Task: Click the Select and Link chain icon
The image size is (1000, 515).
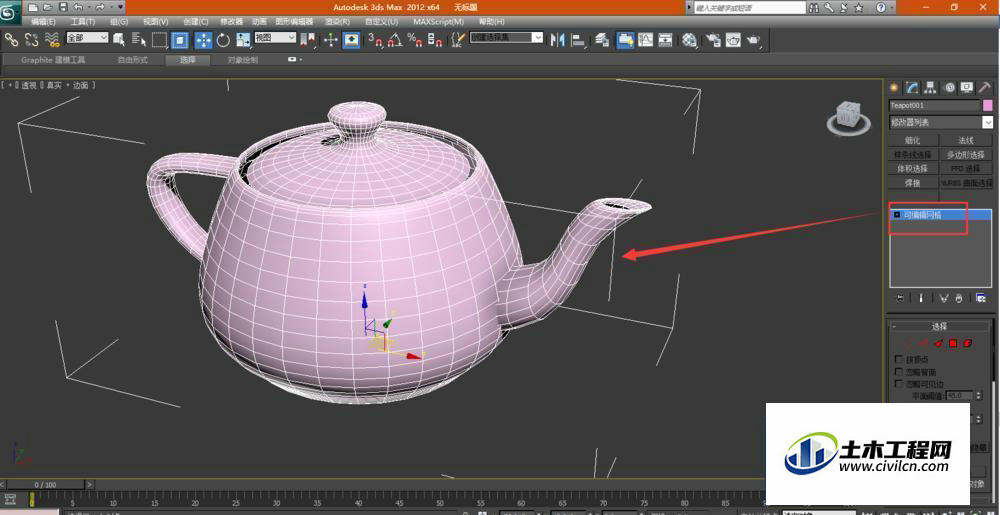Action: coord(11,40)
